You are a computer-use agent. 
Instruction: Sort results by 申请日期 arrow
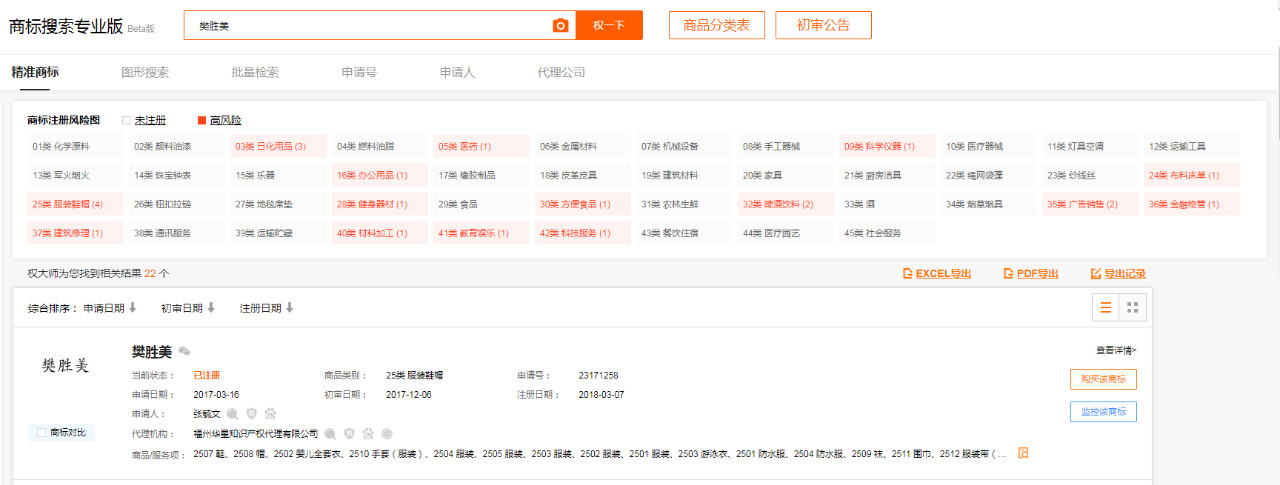point(132,308)
